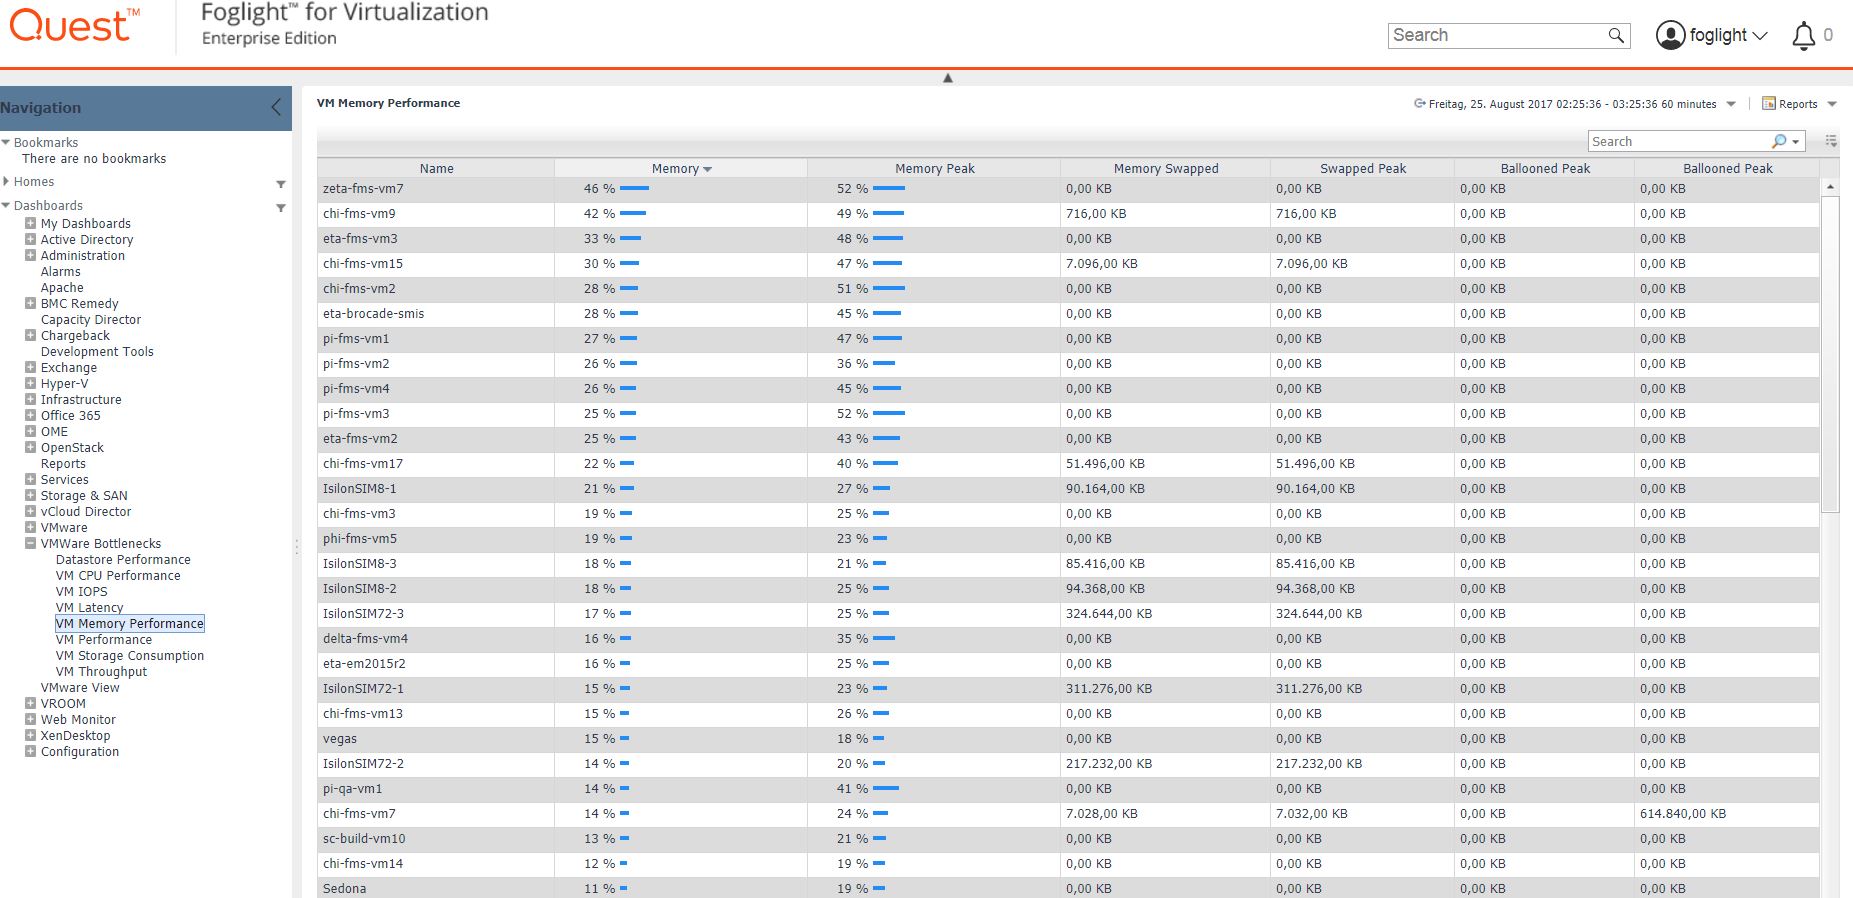Open VM IOPS view
This screenshot has height=898, width=1853.
point(81,591)
